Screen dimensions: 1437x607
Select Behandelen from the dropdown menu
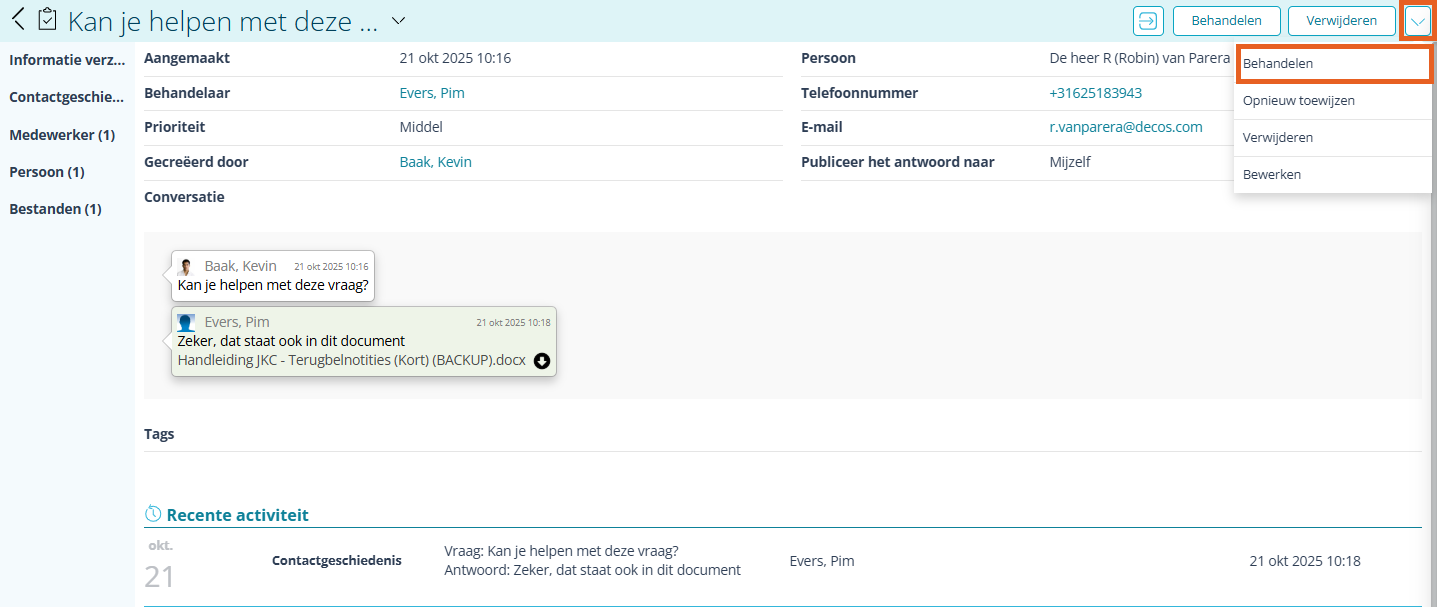[1331, 64]
